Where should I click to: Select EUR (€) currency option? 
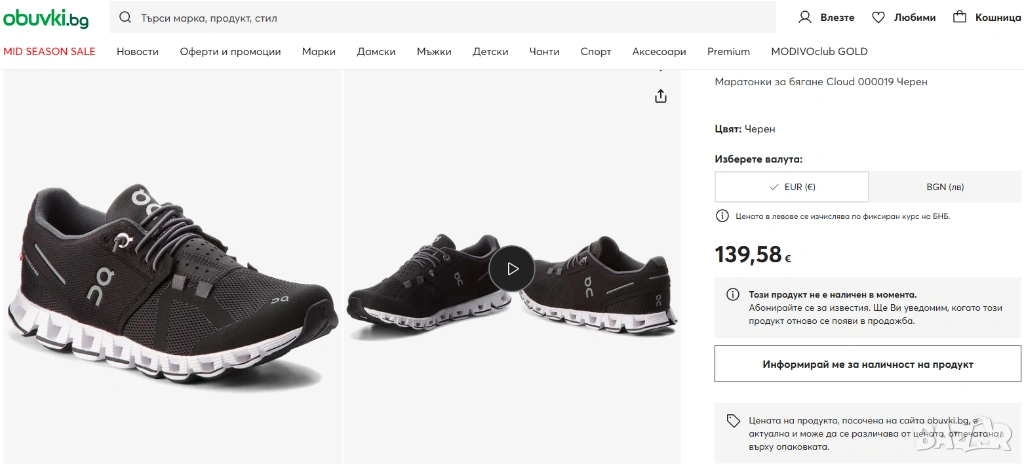[792, 187]
